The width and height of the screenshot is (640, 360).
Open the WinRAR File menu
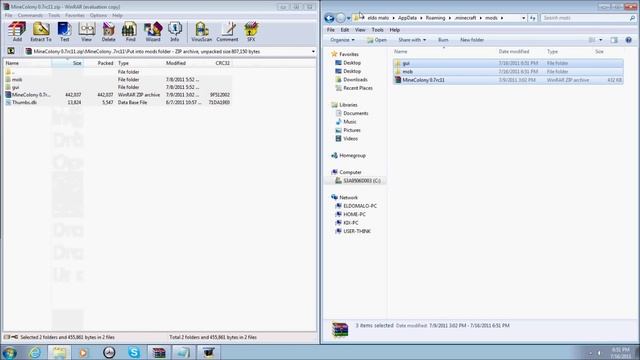pyautogui.click(x=9, y=16)
